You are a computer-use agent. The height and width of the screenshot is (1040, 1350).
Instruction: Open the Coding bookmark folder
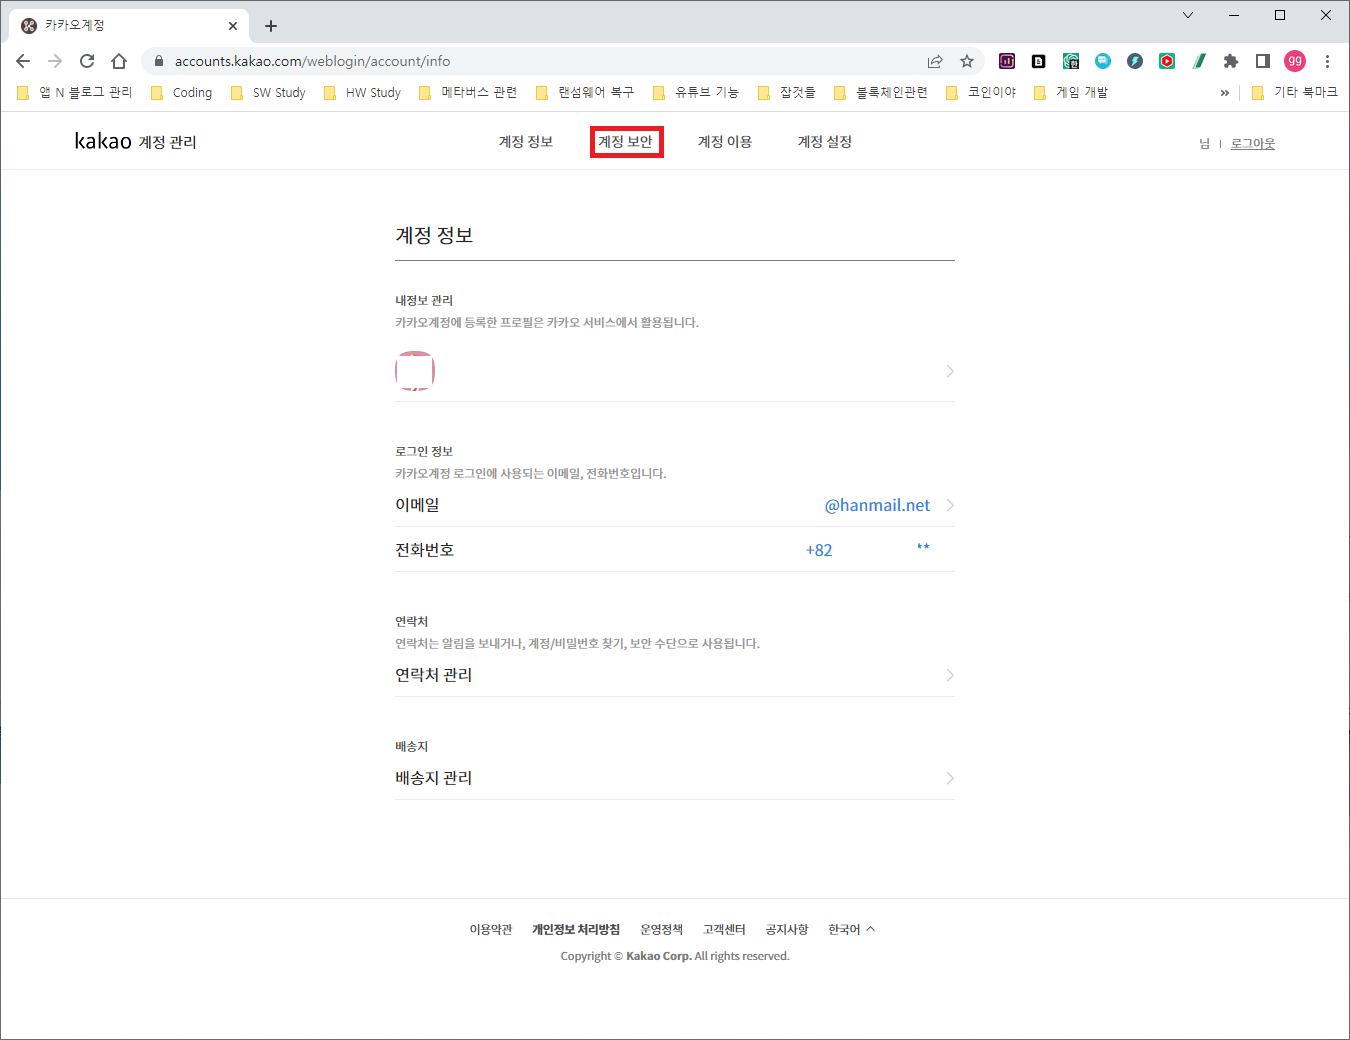181,92
